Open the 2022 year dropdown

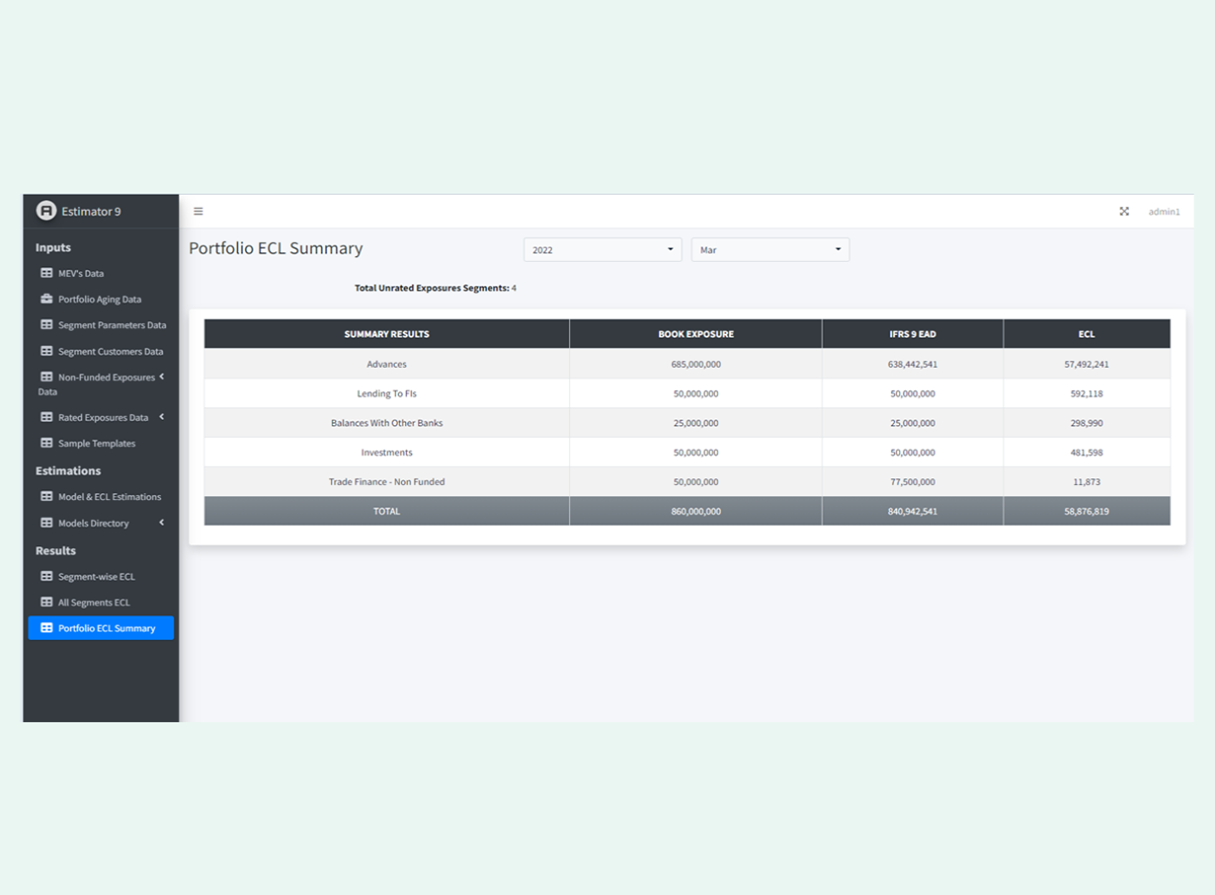pyautogui.click(x=602, y=250)
